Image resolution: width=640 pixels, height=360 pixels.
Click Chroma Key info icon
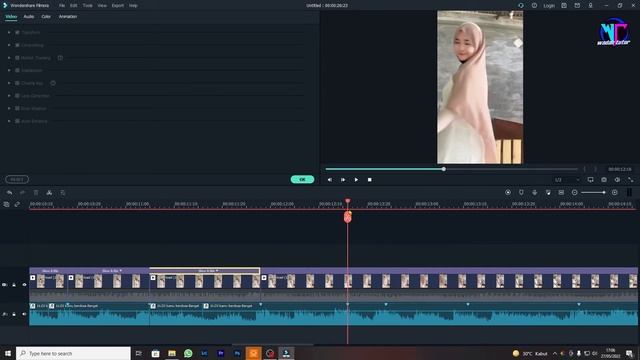pyautogui.click(x=53, y=83)
